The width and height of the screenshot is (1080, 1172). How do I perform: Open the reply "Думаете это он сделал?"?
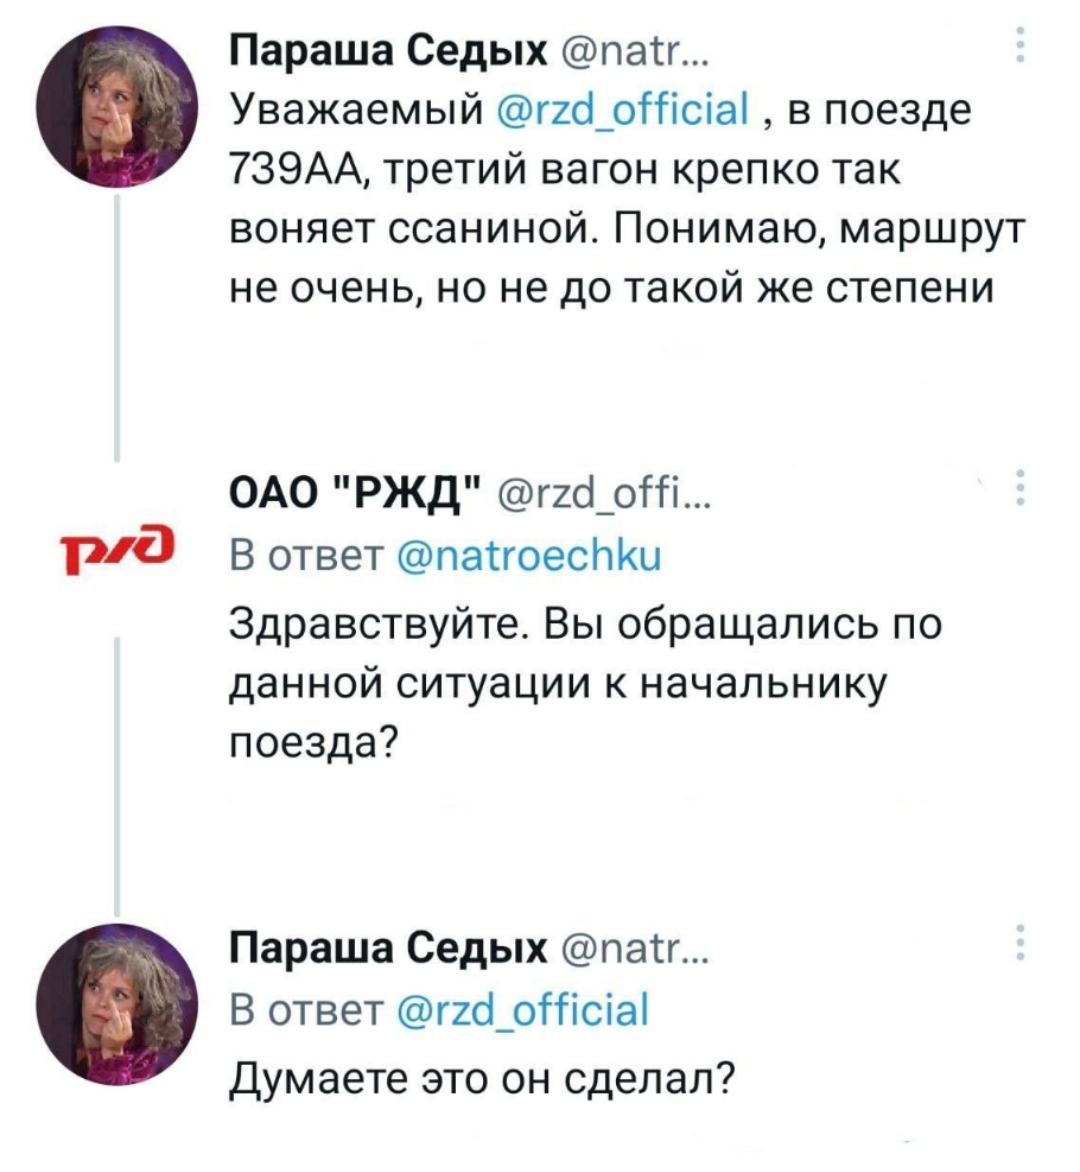482,1077
